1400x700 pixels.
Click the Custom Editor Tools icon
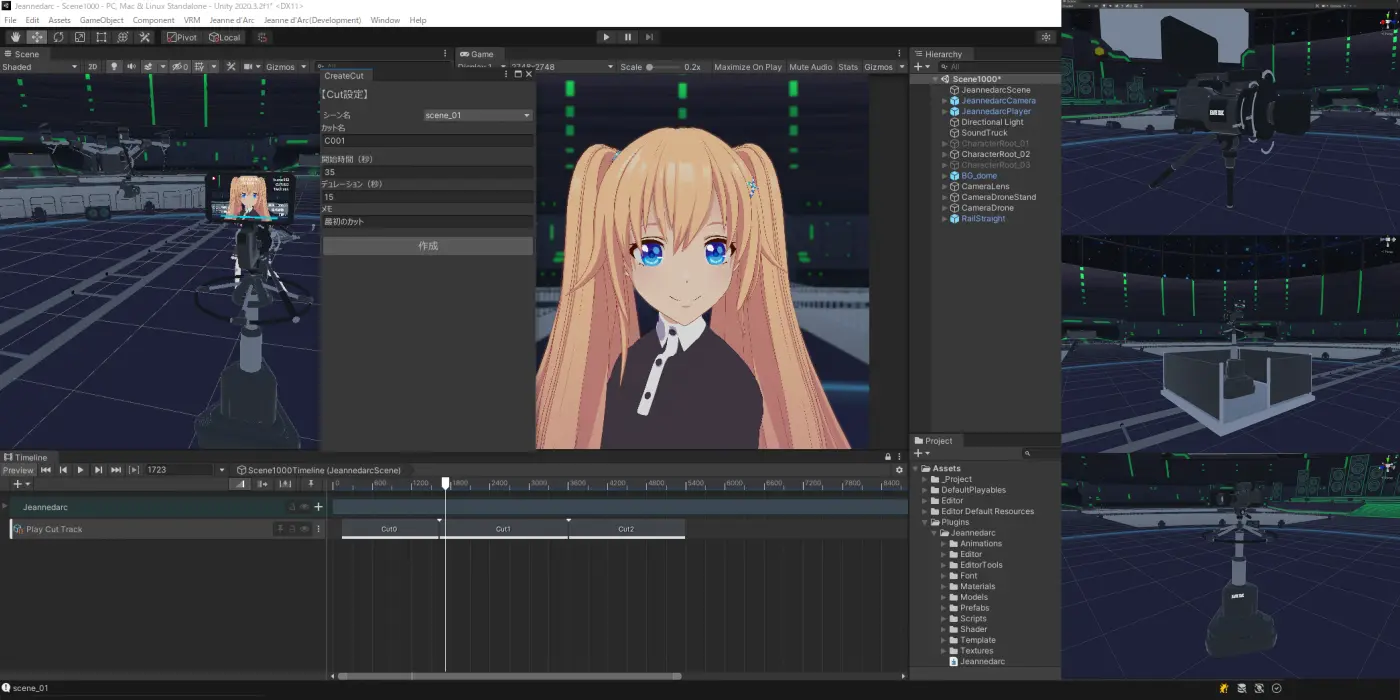click(x=144, y=36)
